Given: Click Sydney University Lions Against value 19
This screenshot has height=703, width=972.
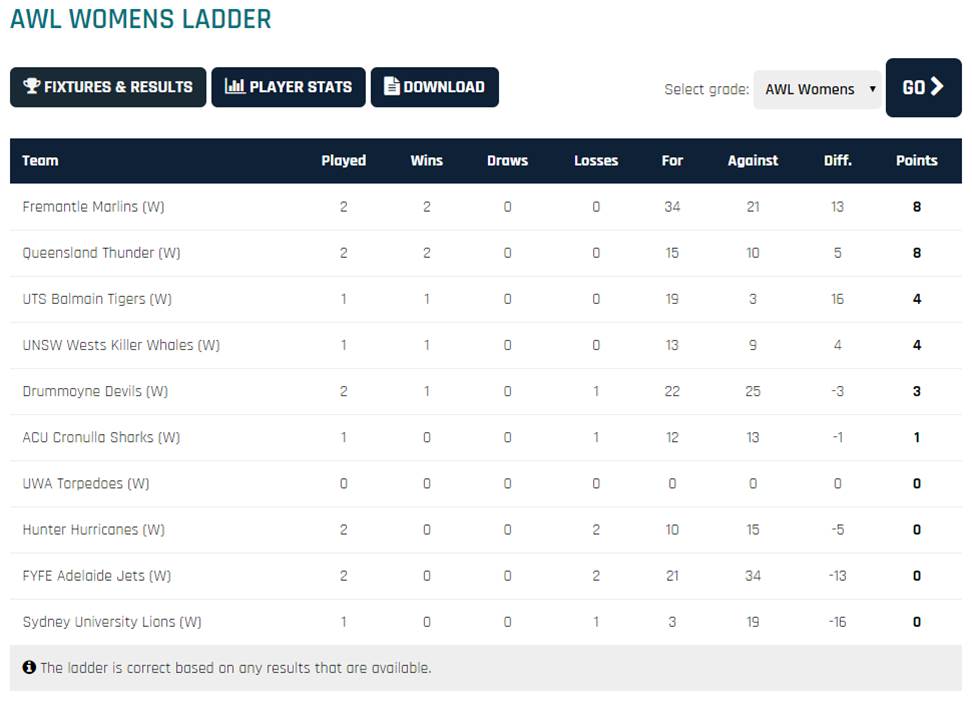Looking at the screenshot, I should click(753, 622).
